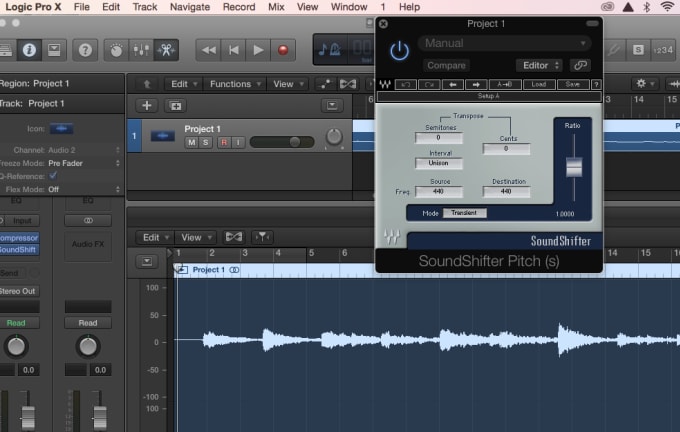
Task: Toggle the Inspector info button
Action: coord(29,50)
